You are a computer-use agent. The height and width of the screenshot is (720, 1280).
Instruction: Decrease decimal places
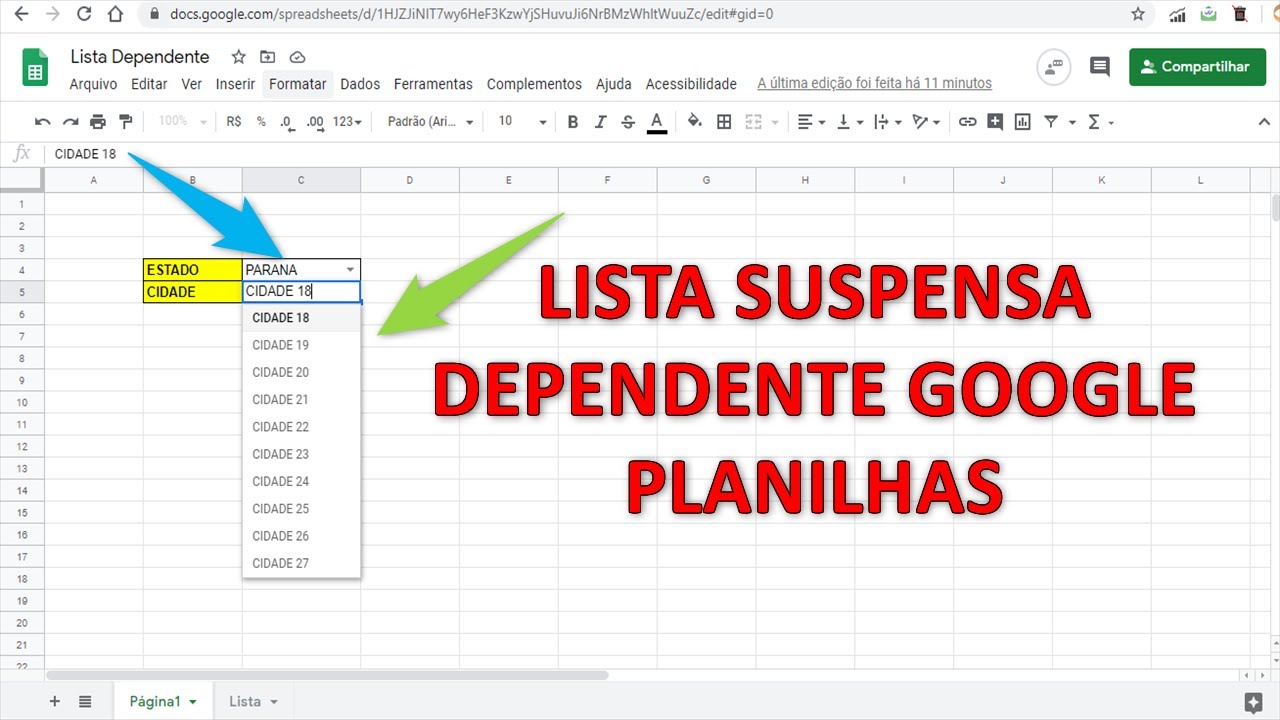click(x=287, y=122)
